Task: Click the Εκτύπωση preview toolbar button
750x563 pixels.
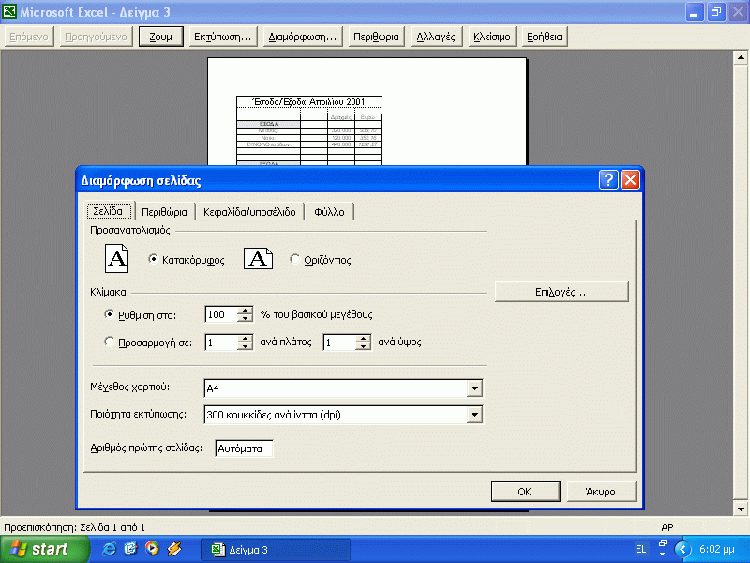Action: [x=222, y=36]
